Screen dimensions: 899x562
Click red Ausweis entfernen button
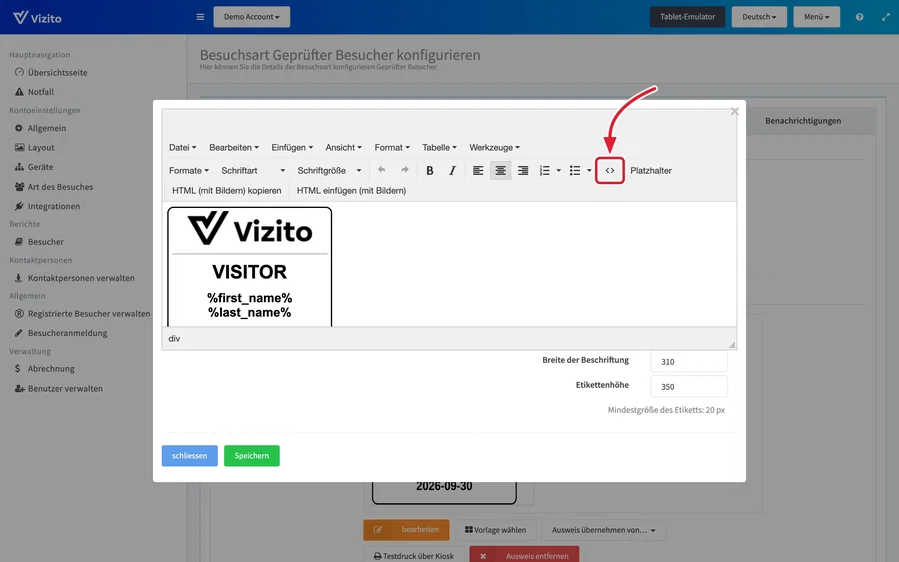click(524, 555)
